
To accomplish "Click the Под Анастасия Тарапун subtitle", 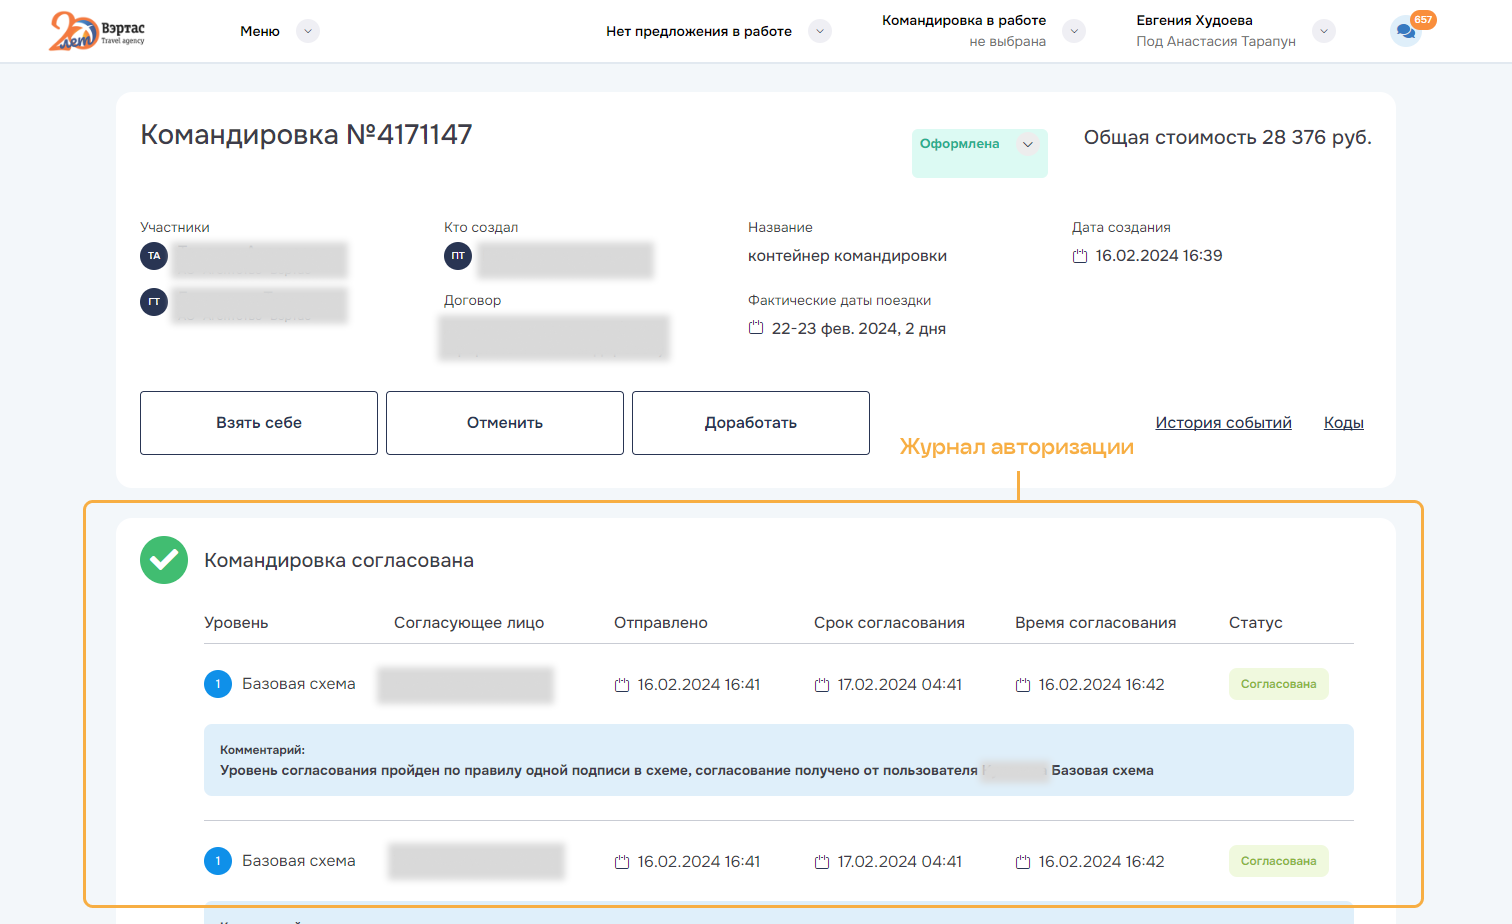I will coord(1216,42).
